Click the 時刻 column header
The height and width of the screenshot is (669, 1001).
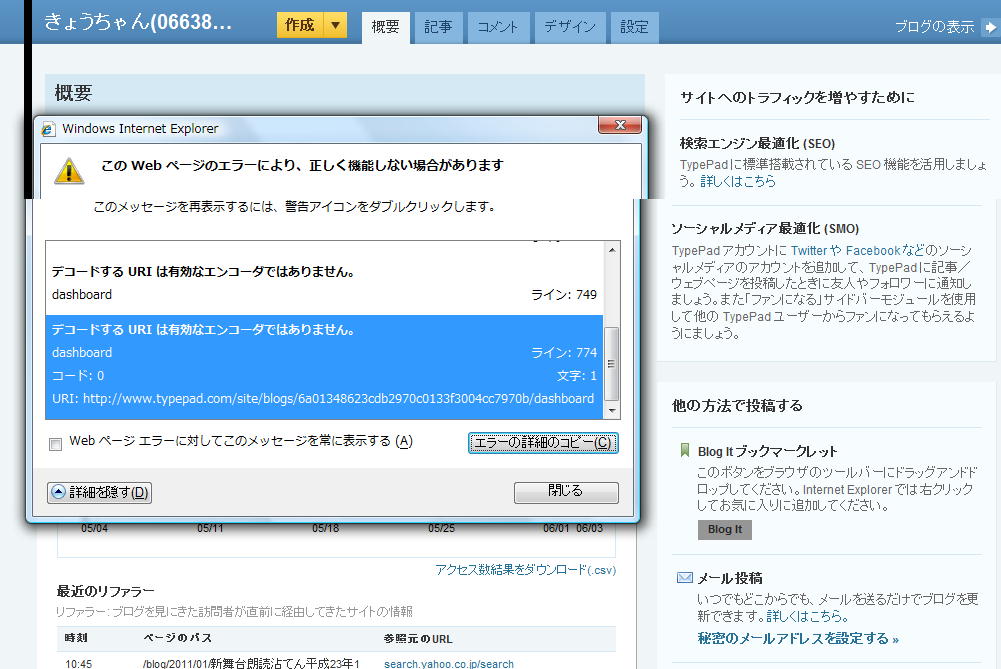[76, 638]
